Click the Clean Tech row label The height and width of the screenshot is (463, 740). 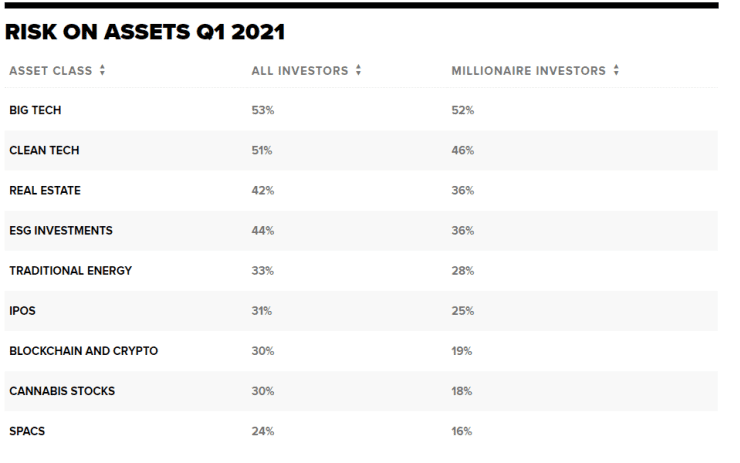click(44, 150)
